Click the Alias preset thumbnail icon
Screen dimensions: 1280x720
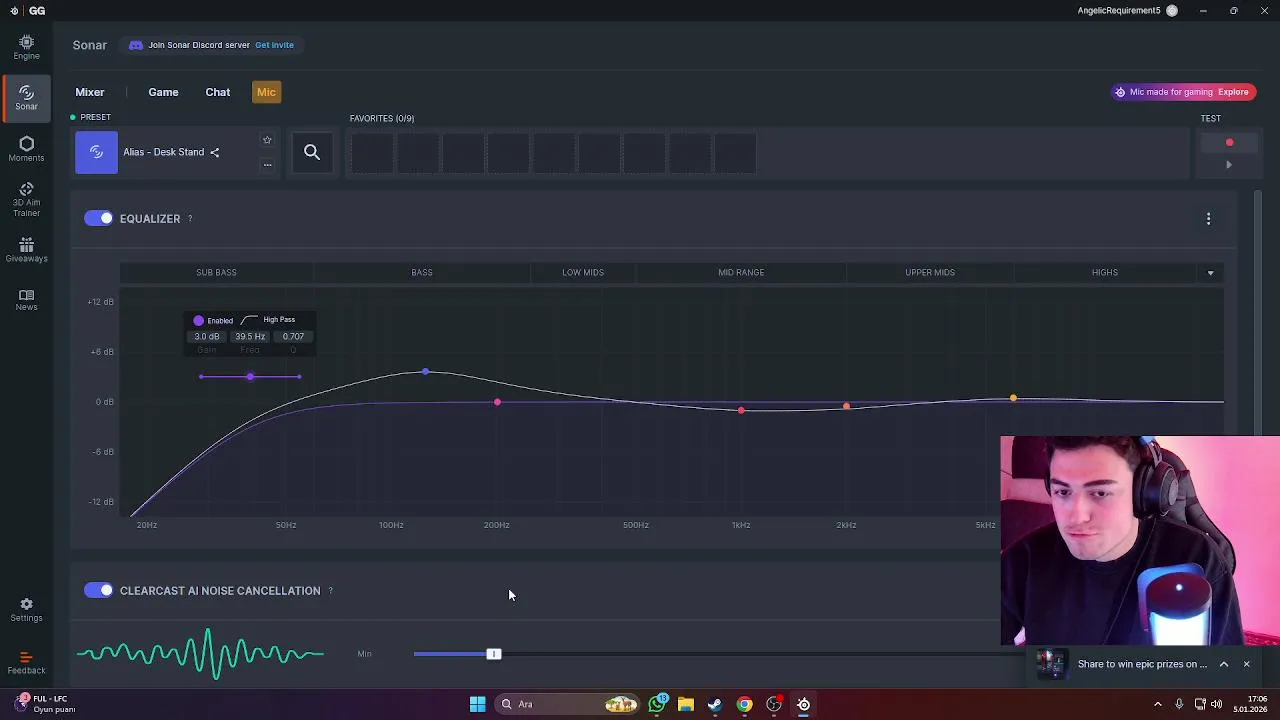coord(96,152)
